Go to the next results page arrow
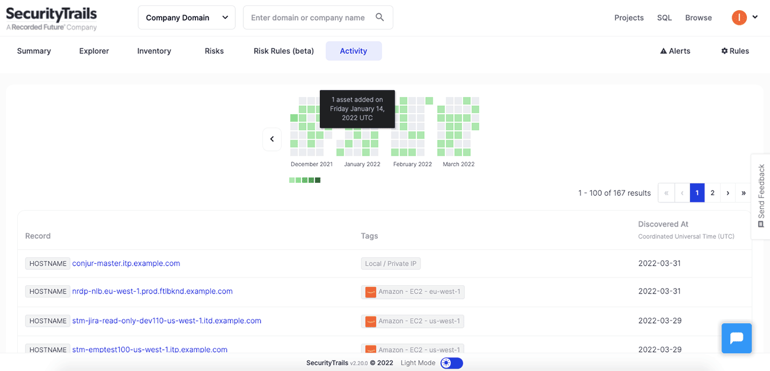Viewport: 770px width, 371px height. (728, 193)
